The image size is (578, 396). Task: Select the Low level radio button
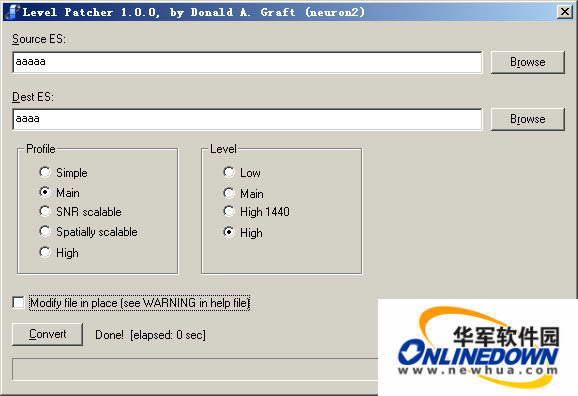(229, 172)
